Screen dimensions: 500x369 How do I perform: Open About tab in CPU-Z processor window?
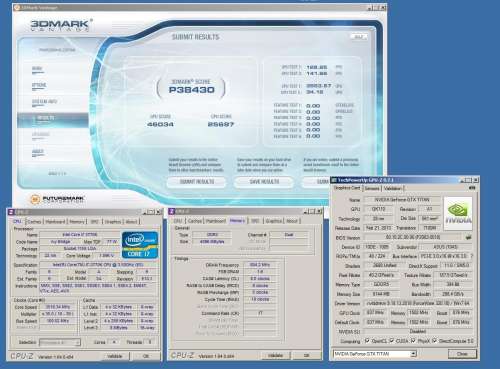pyautogui.click(x=131, y=222)
